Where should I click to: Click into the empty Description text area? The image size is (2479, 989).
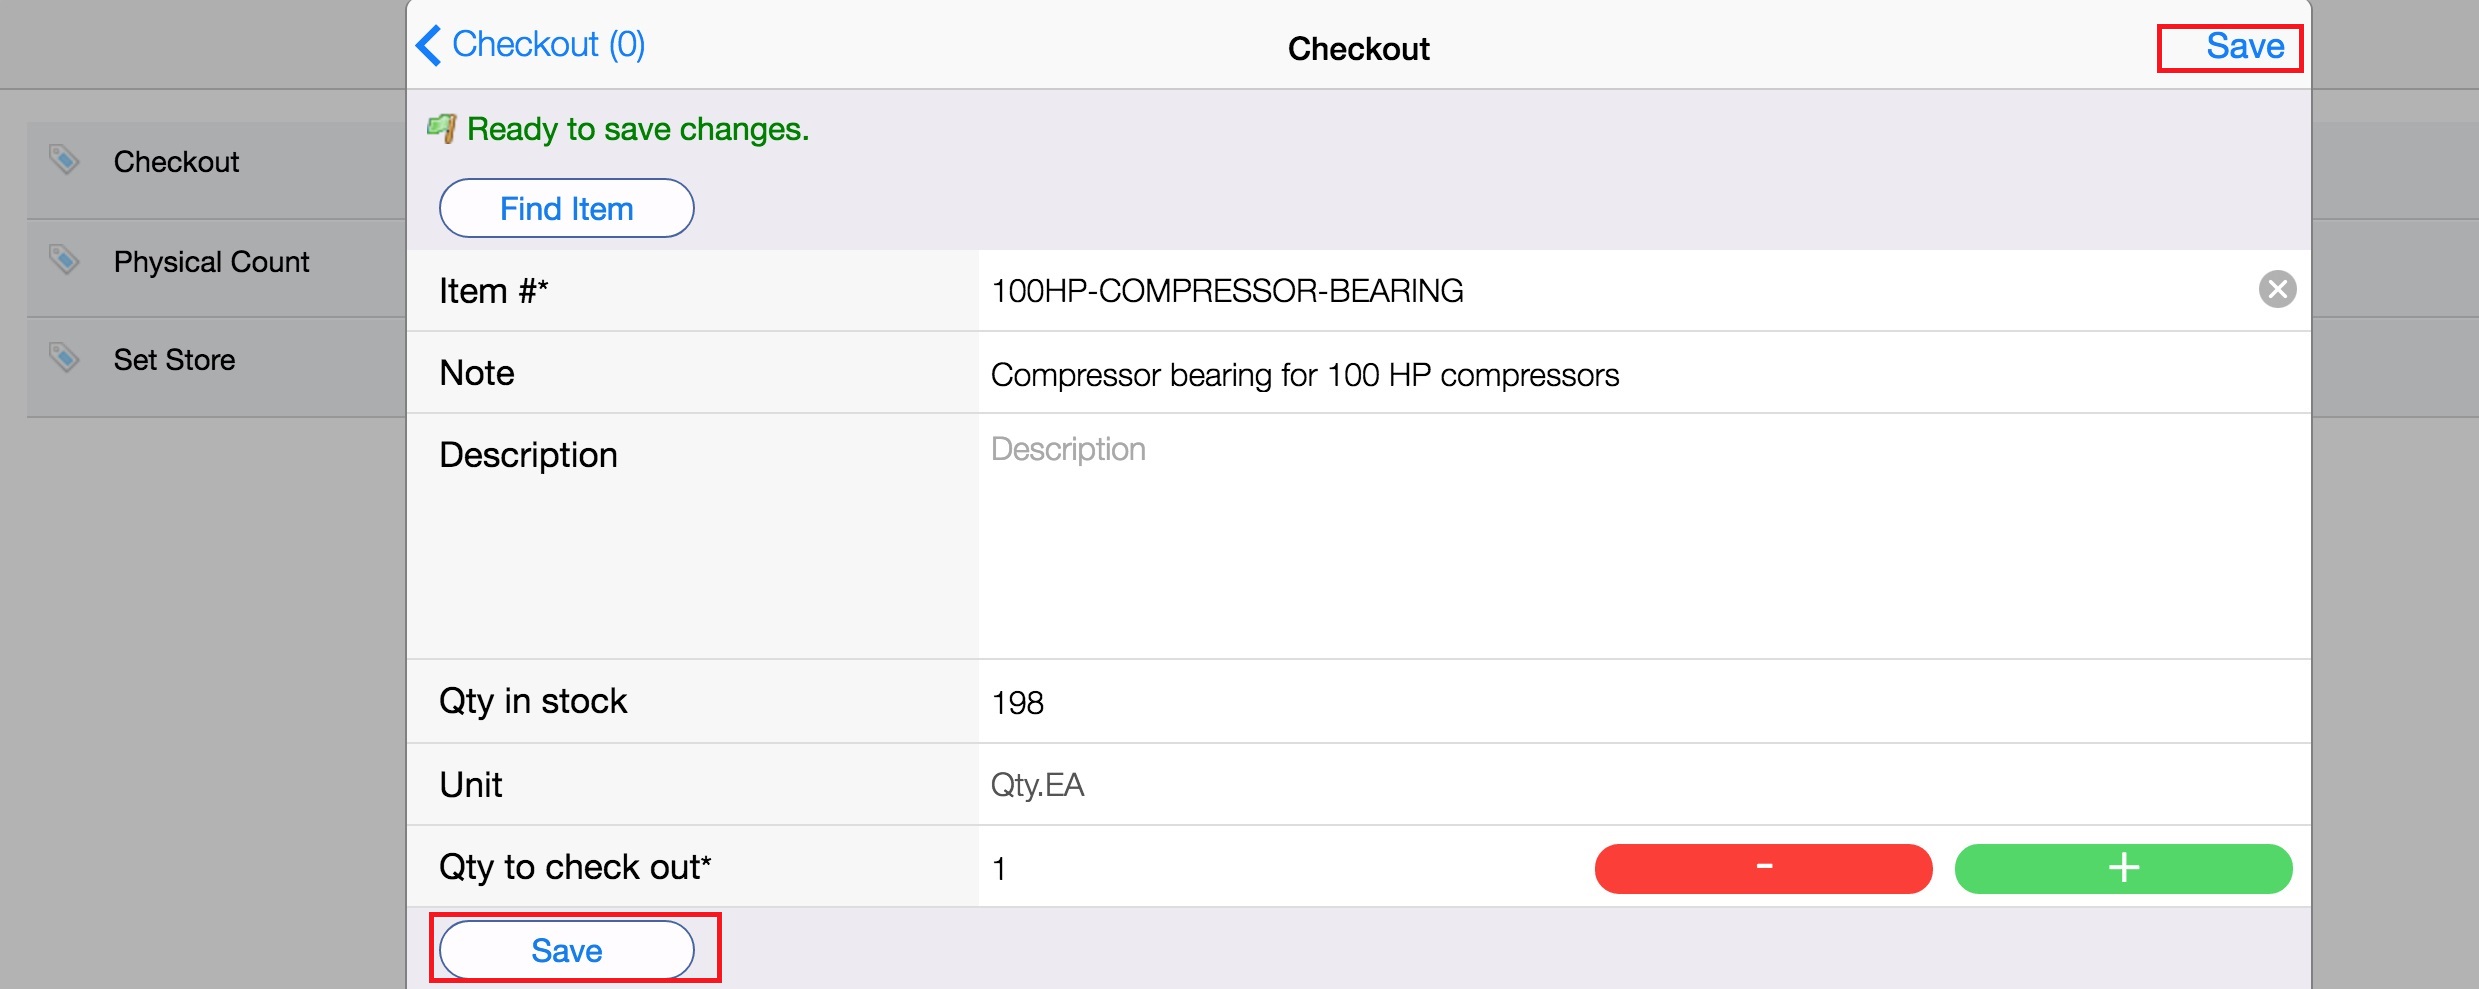pos(1644,536)
